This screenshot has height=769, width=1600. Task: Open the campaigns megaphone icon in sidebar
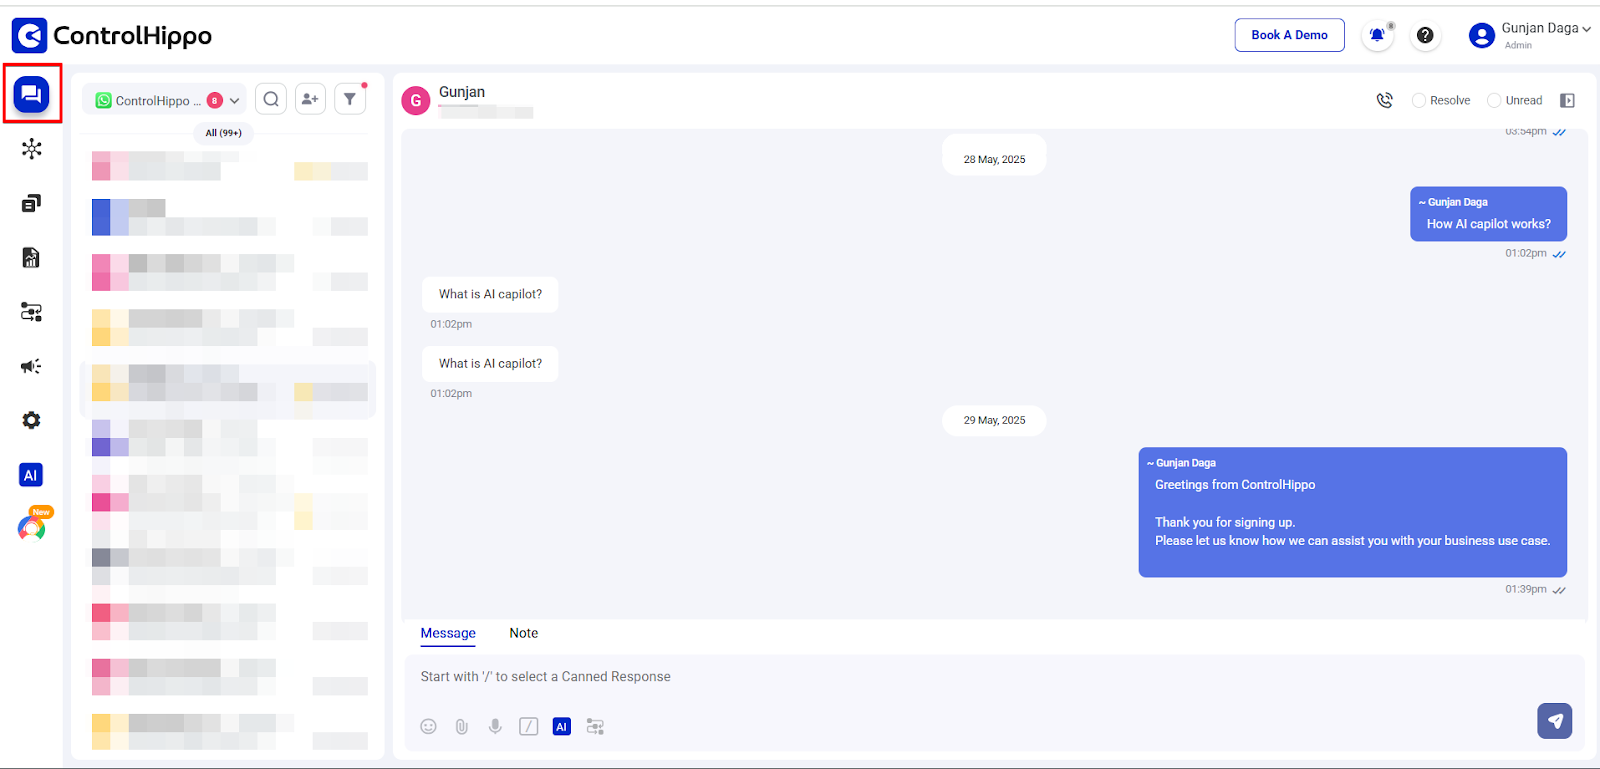(x=32, y=366)
